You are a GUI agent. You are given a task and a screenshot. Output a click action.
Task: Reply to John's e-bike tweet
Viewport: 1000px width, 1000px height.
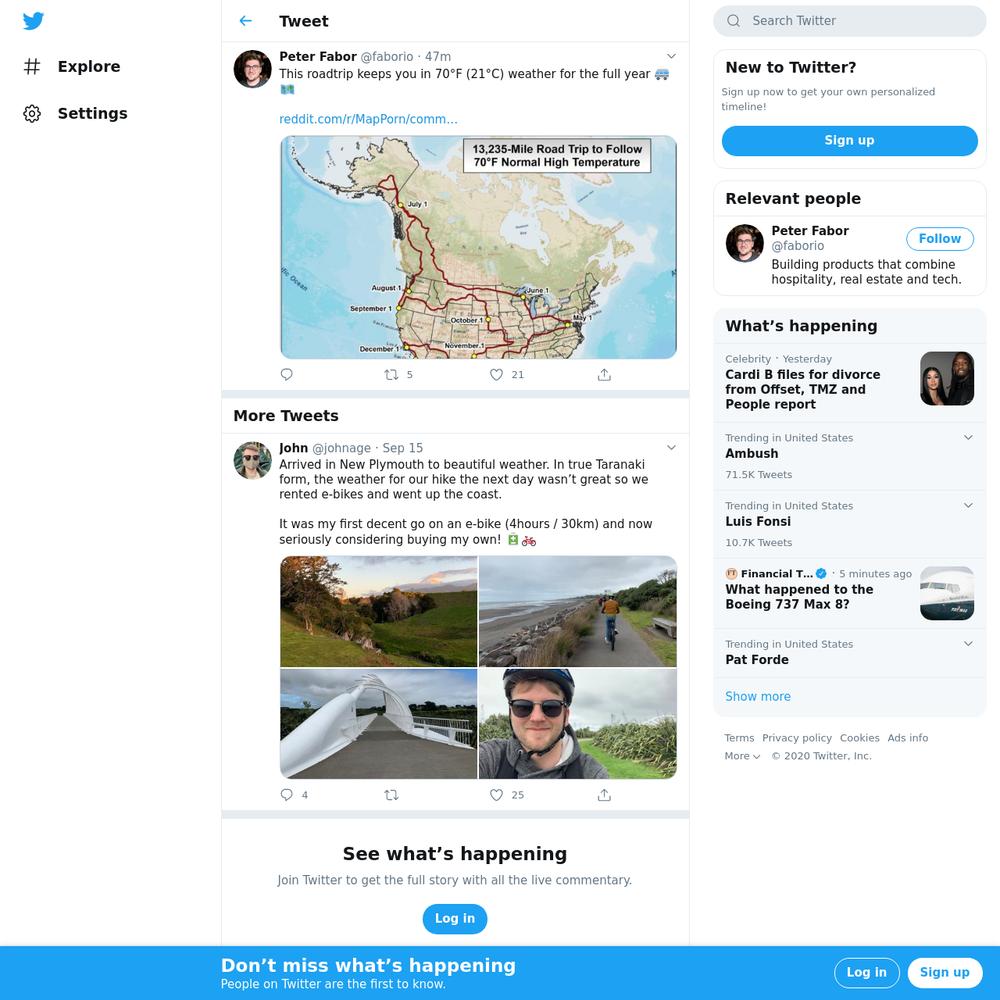coord(287,795)
